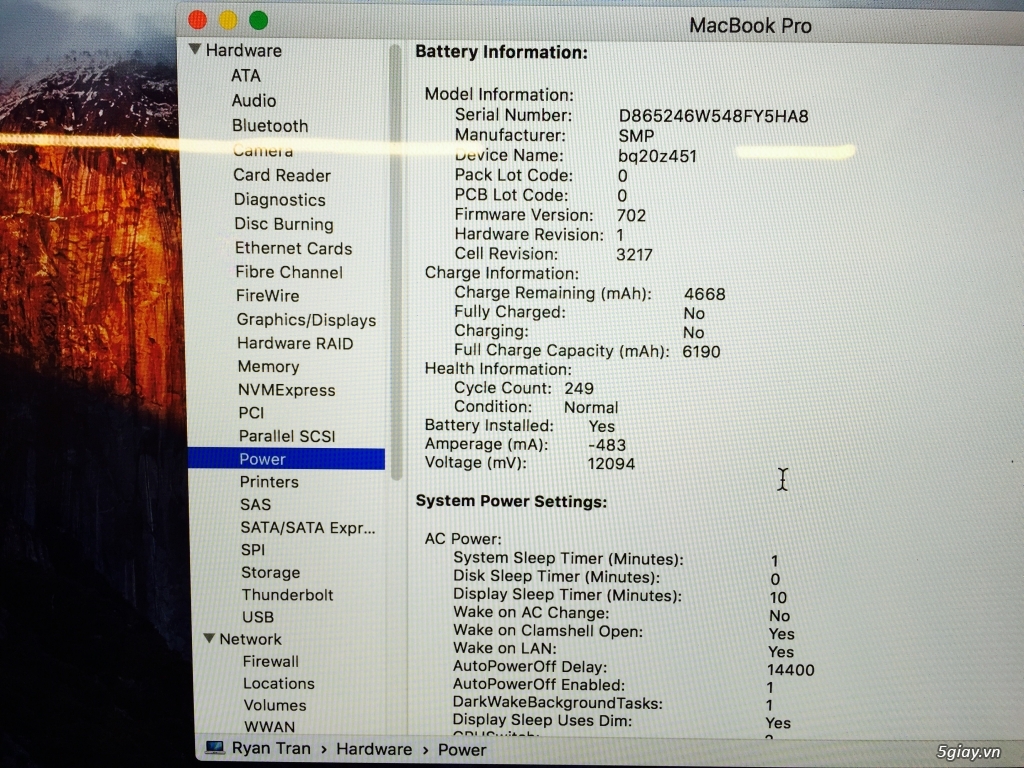Screen dimensions: 1024x768
Task: Select NVMExpress in the sidebar
Action: coord(286,390)
